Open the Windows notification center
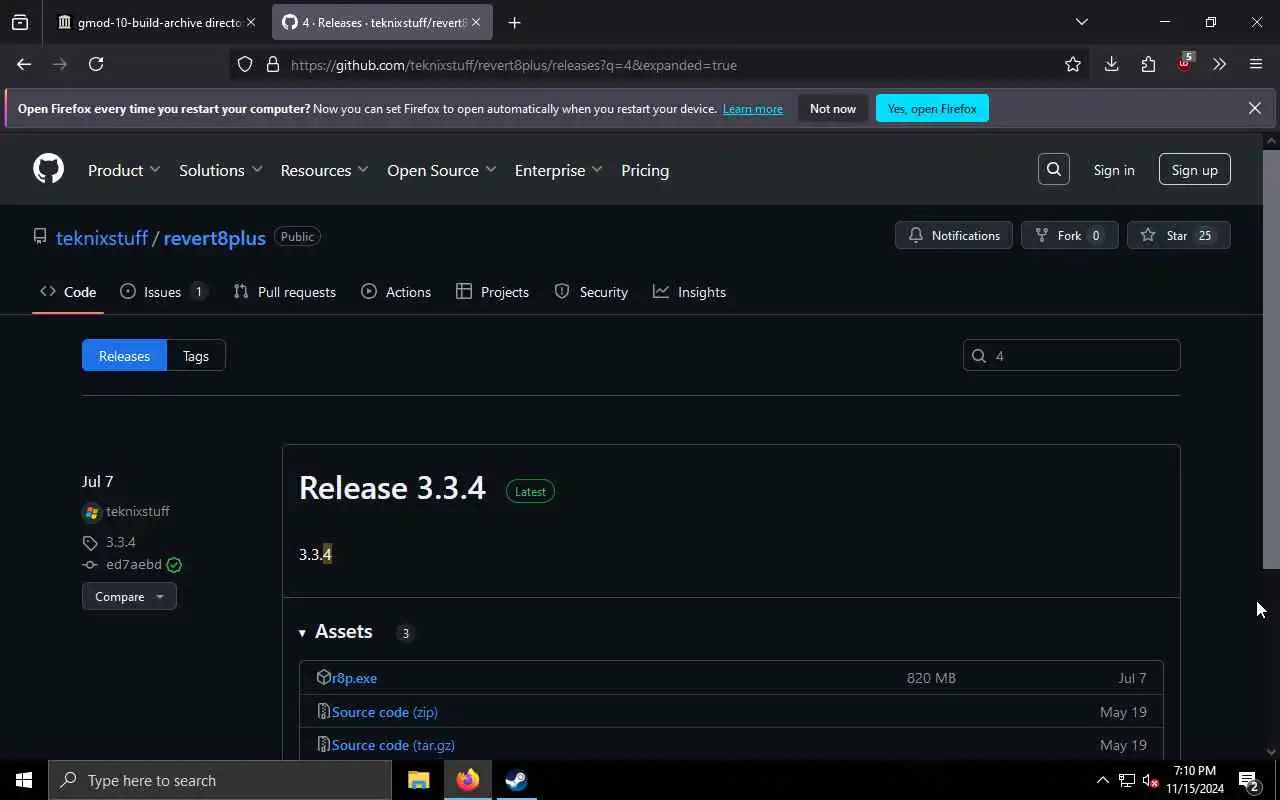This screenshot has width=1280, height=800. tap(1249, 780)
